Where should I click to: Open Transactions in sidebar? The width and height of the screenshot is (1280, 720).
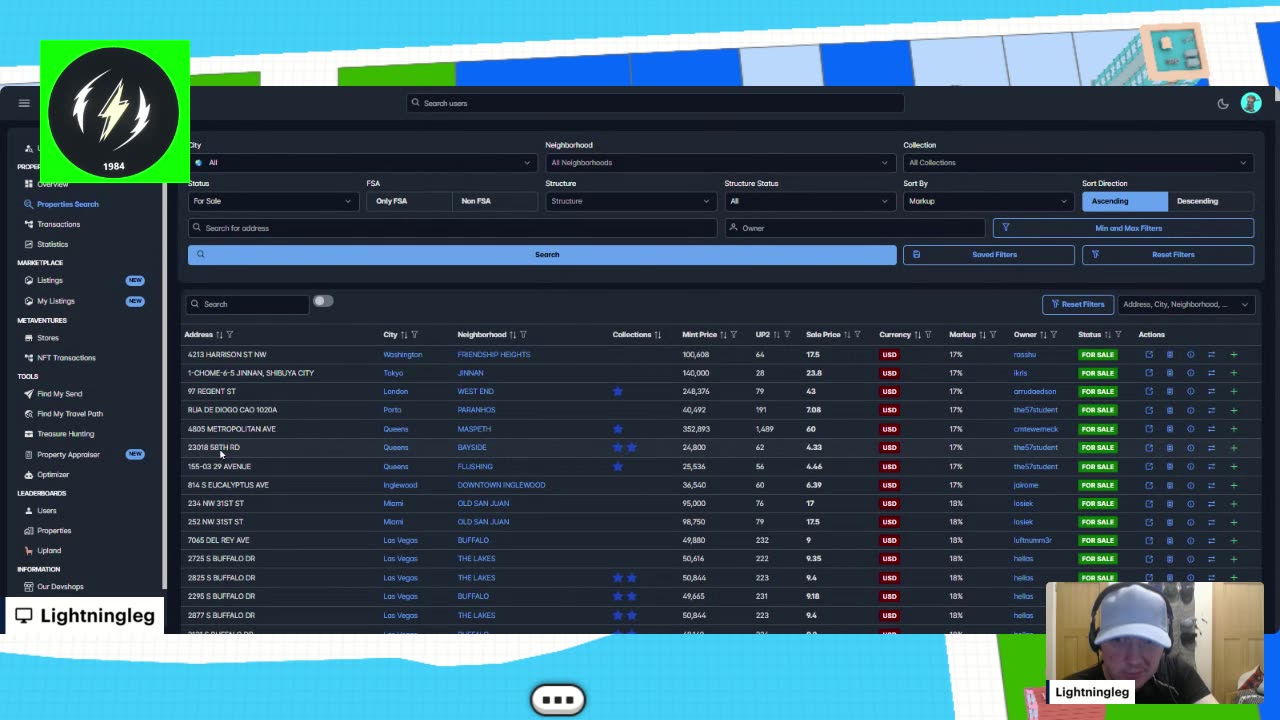pyautogui.click(x=58, y=224)
